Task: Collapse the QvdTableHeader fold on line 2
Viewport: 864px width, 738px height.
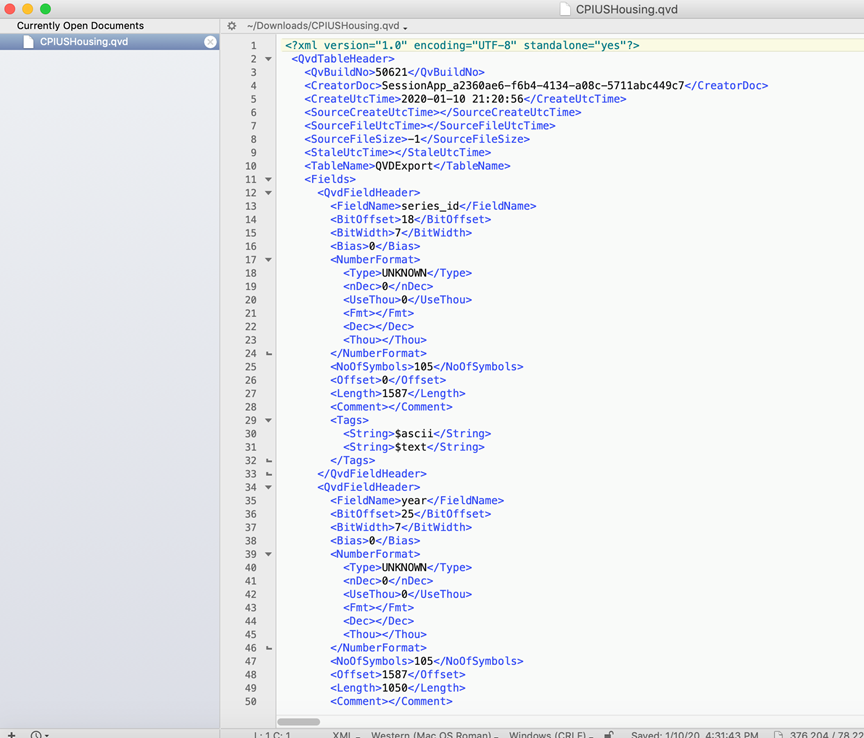Action: pos(268,59)
